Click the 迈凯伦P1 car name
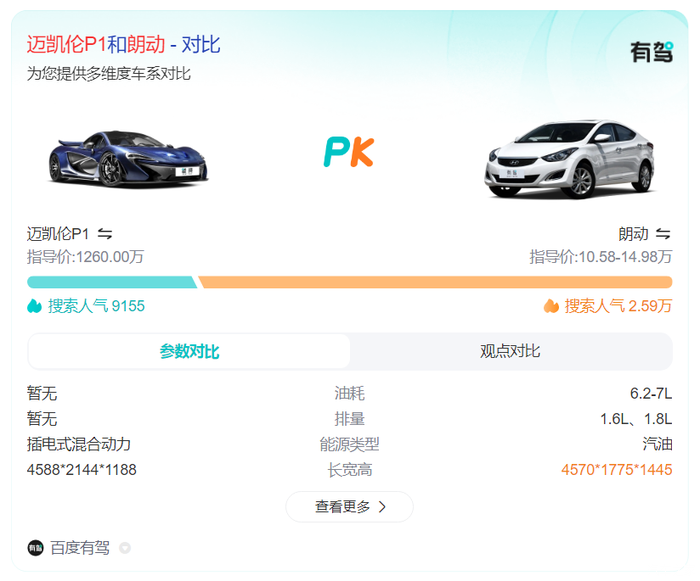 (x=58, y=234)
